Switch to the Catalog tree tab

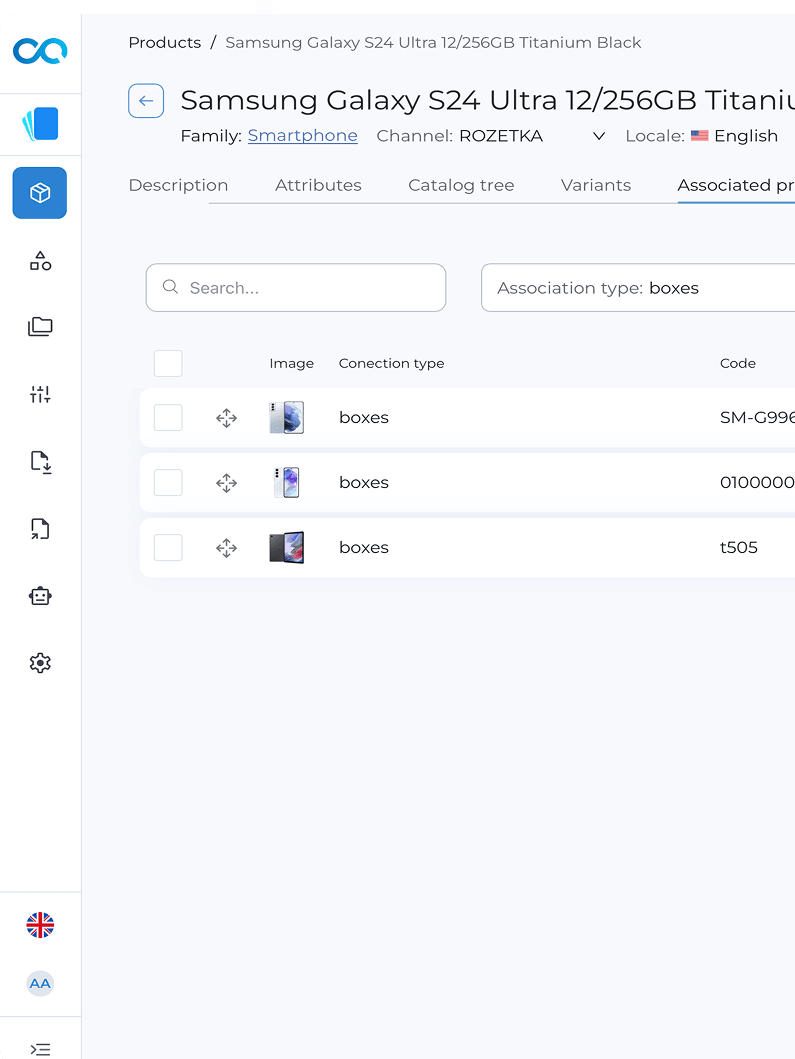(461, 185)
